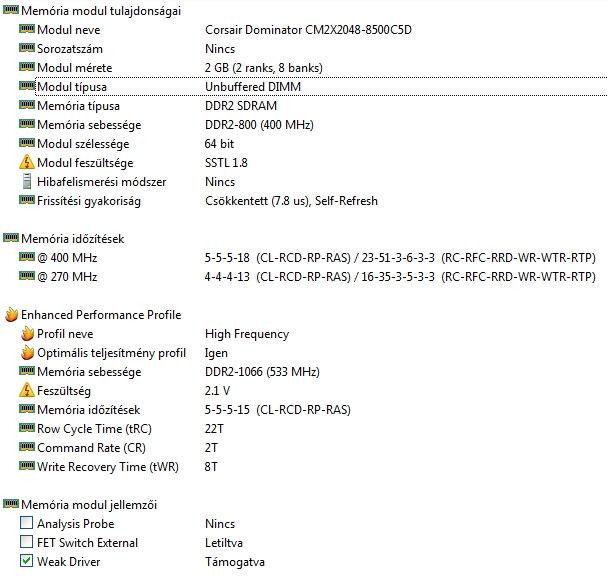Click the 22T Row Cycle Time value
Image resolution: width=607 pixels, height=580 pixels.
(x=214, y=429)
